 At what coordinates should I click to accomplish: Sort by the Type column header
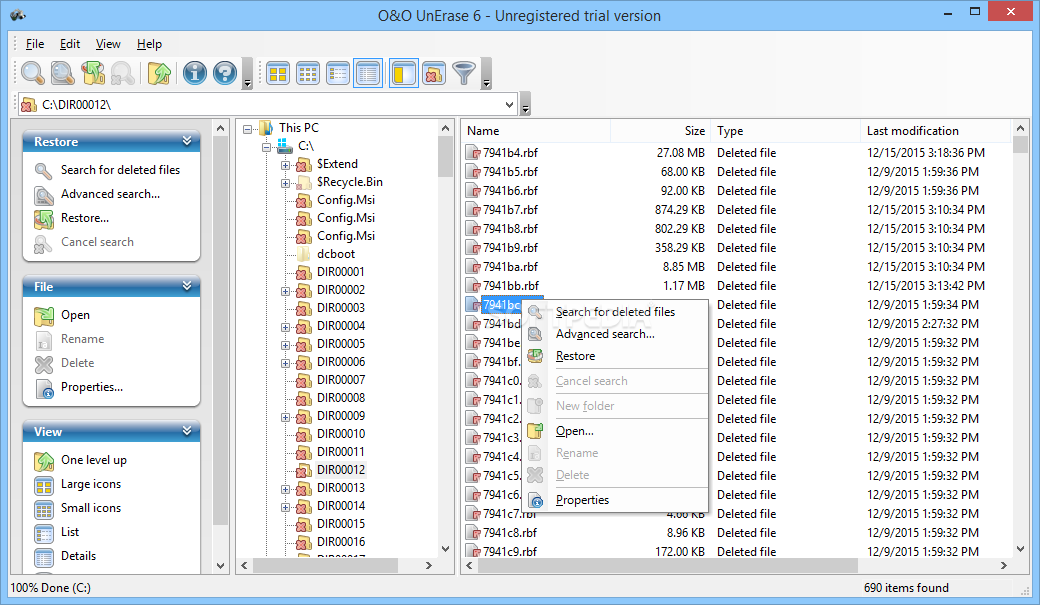786,131
